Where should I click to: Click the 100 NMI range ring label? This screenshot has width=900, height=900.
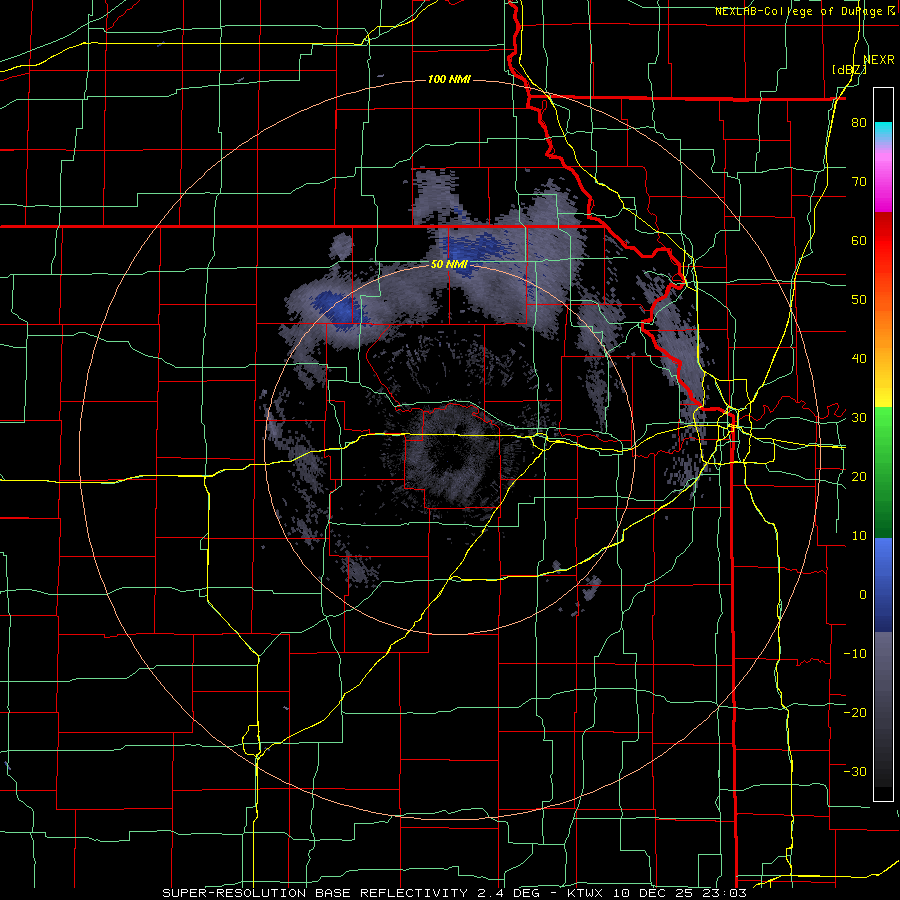pos(449,79)
